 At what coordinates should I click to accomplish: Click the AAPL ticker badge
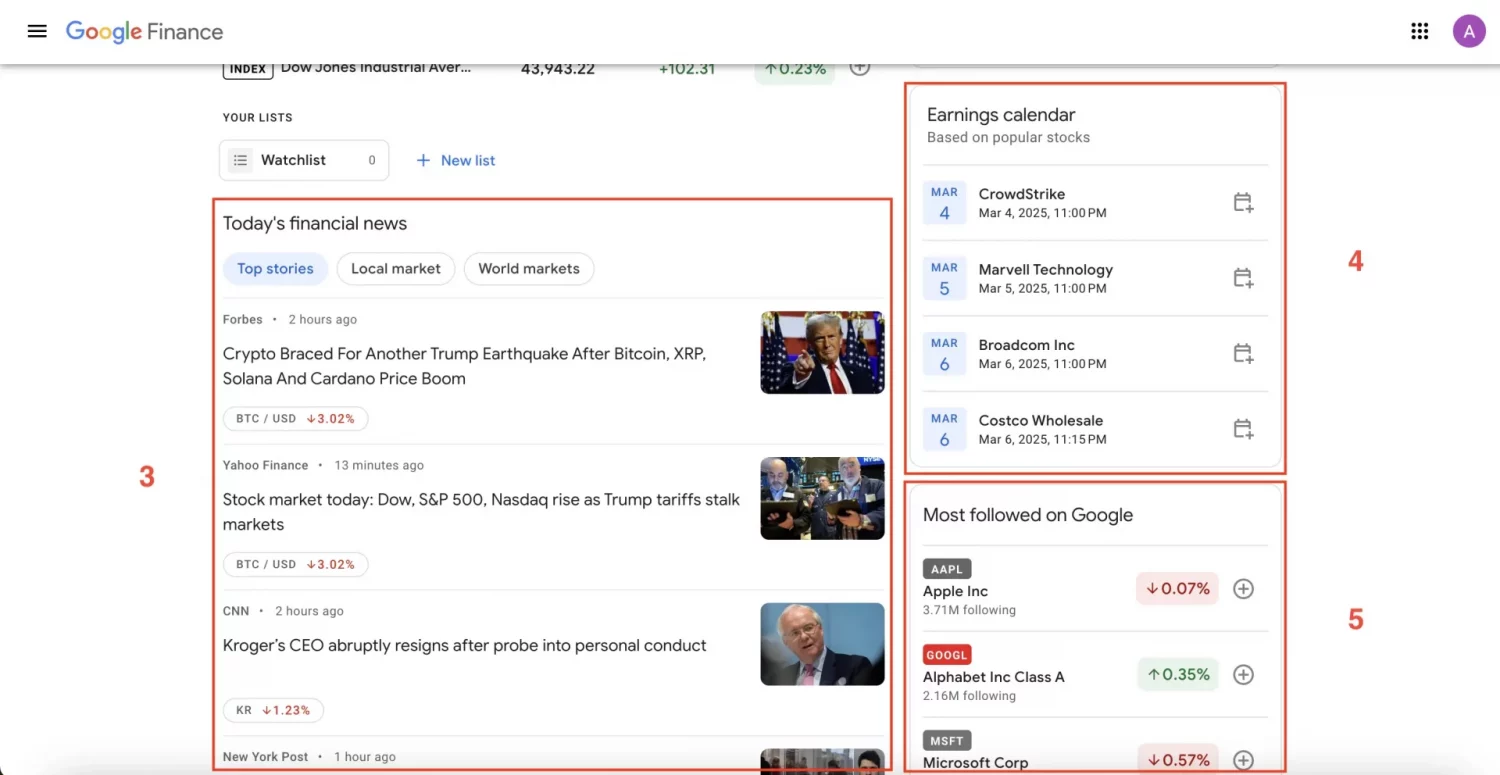947,569
